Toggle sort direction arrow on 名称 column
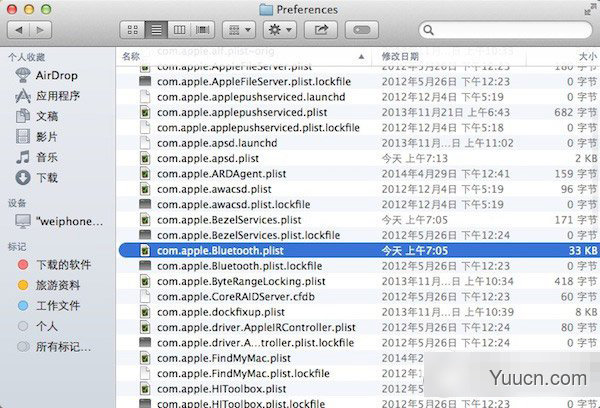 coord(361,57)
